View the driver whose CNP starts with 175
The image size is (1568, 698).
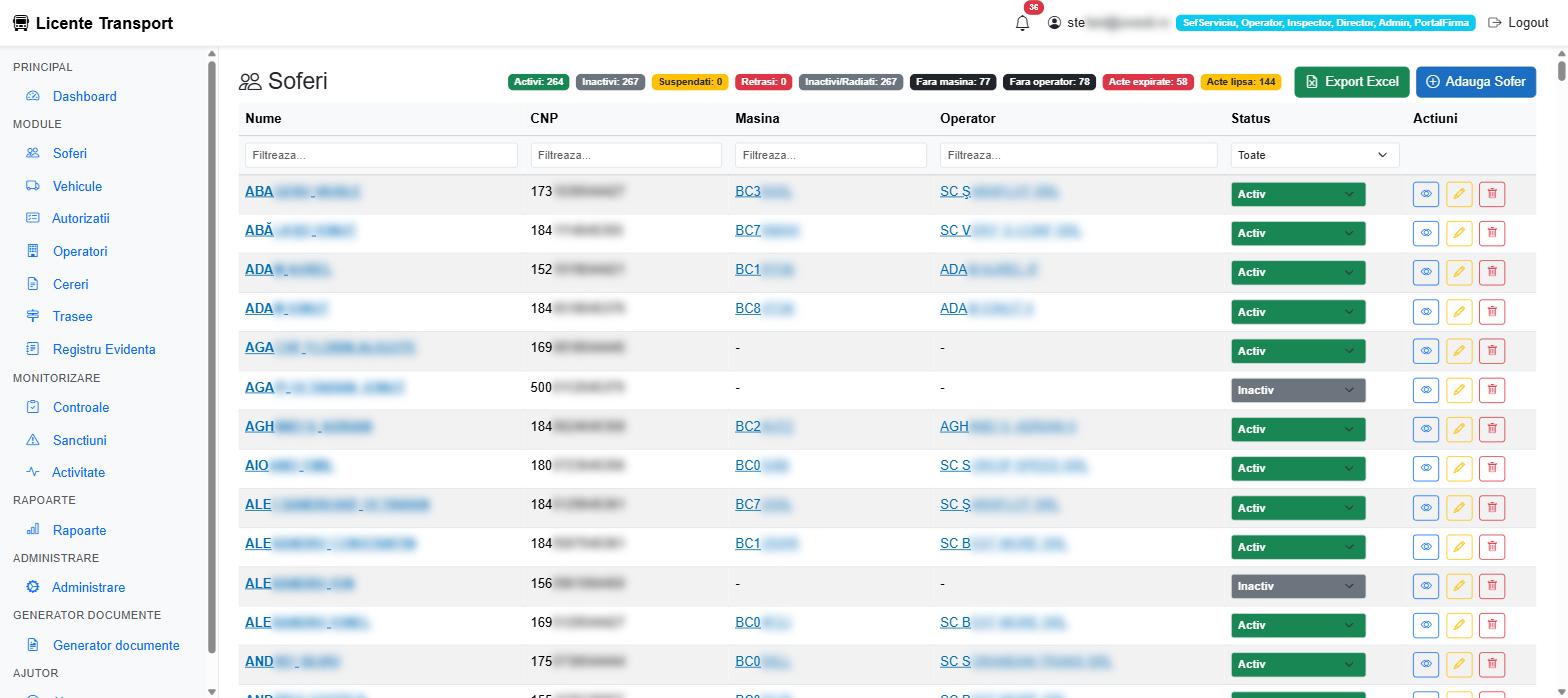tap(1426, 664)
